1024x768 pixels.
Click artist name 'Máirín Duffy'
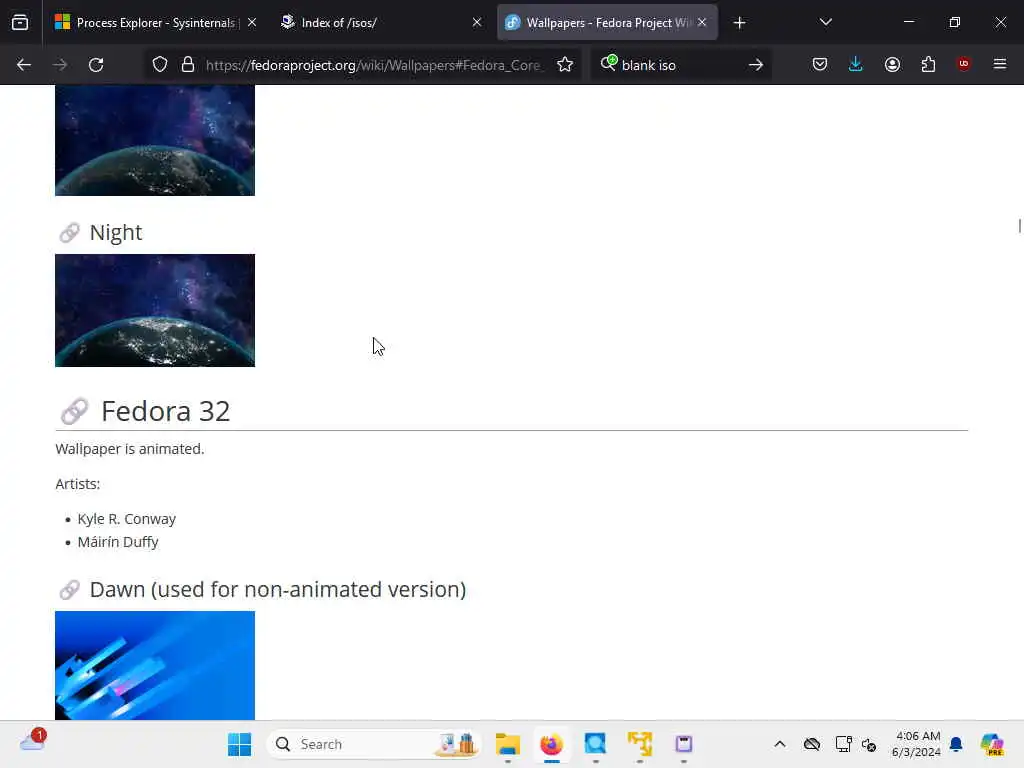point(118,542)
